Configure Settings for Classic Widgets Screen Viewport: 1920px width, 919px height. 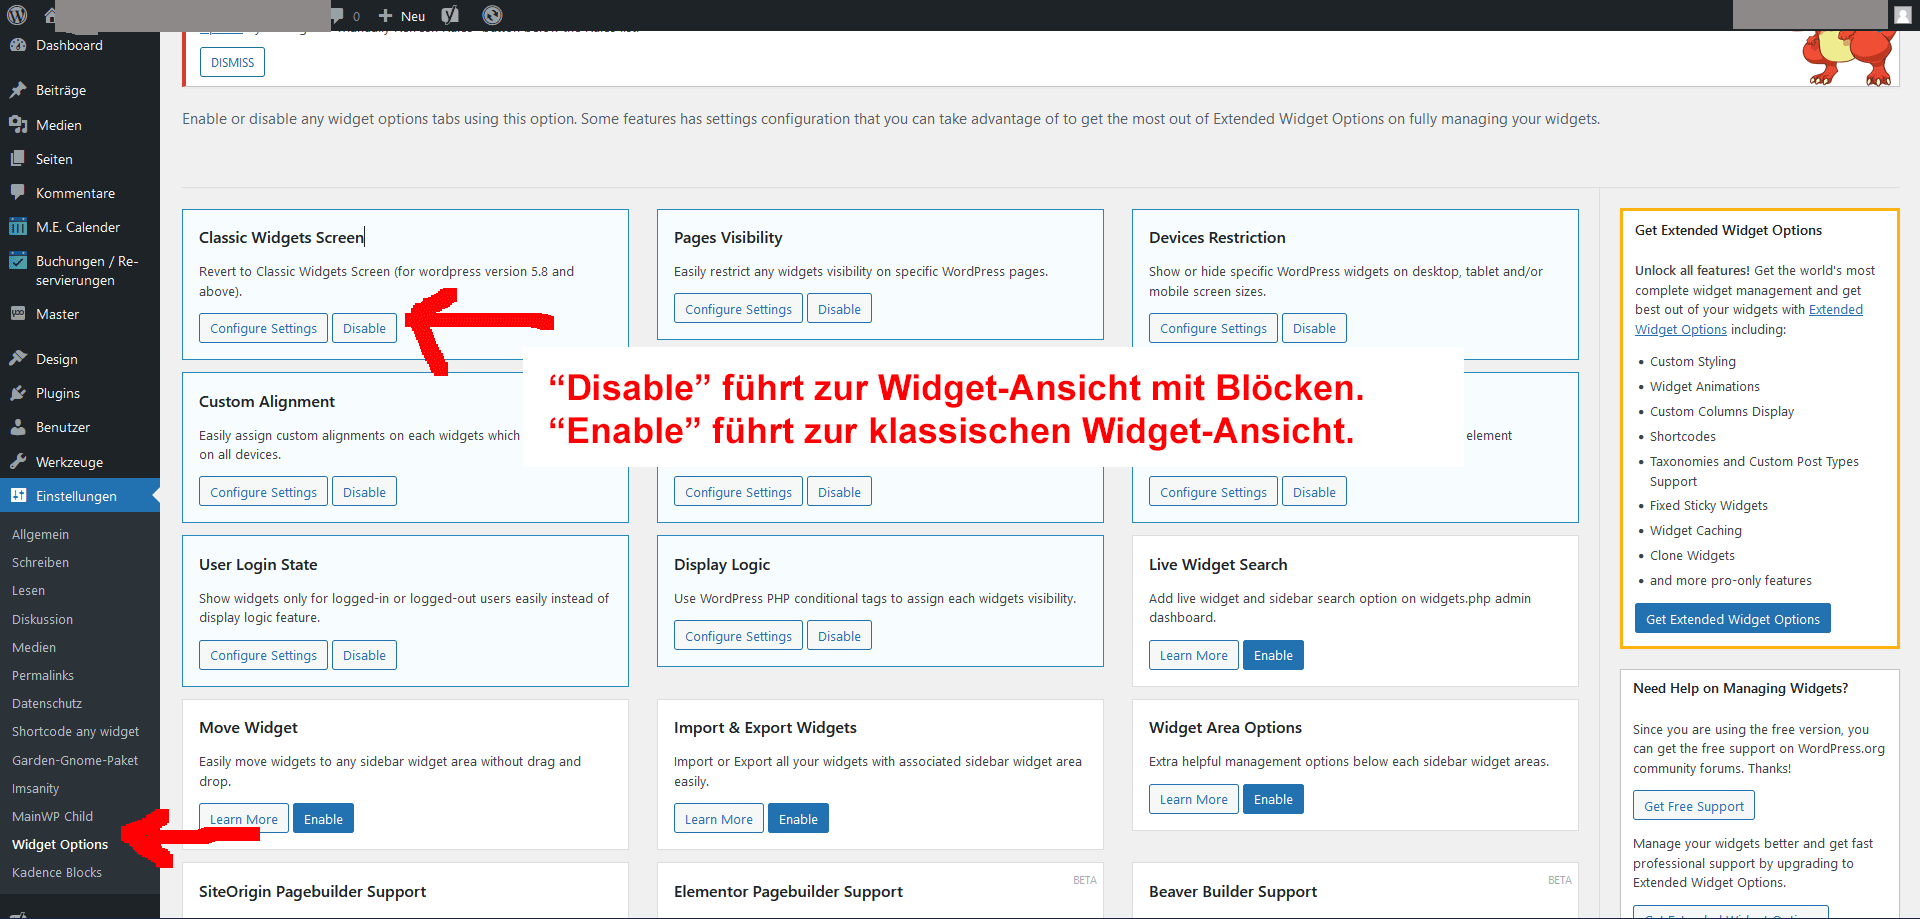[x=263, y=328]
